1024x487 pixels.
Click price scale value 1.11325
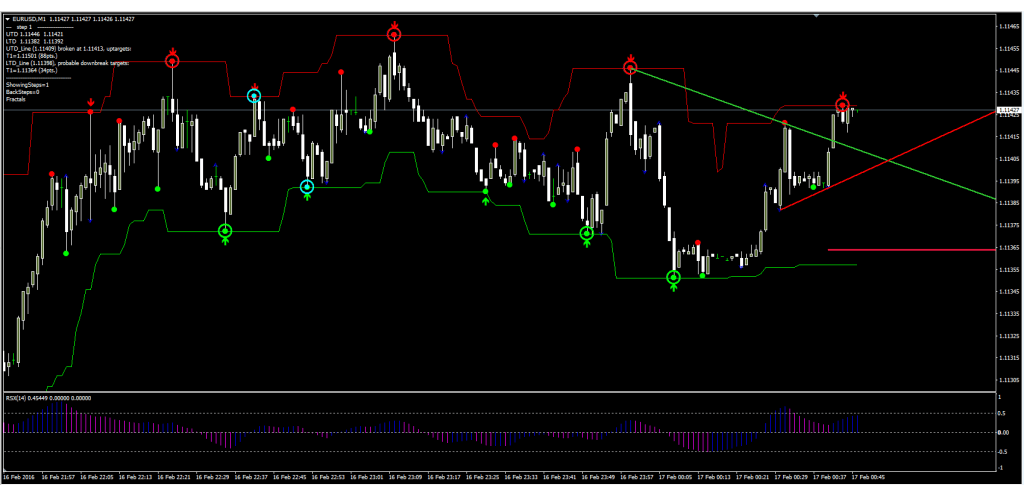coord(1010,337)
